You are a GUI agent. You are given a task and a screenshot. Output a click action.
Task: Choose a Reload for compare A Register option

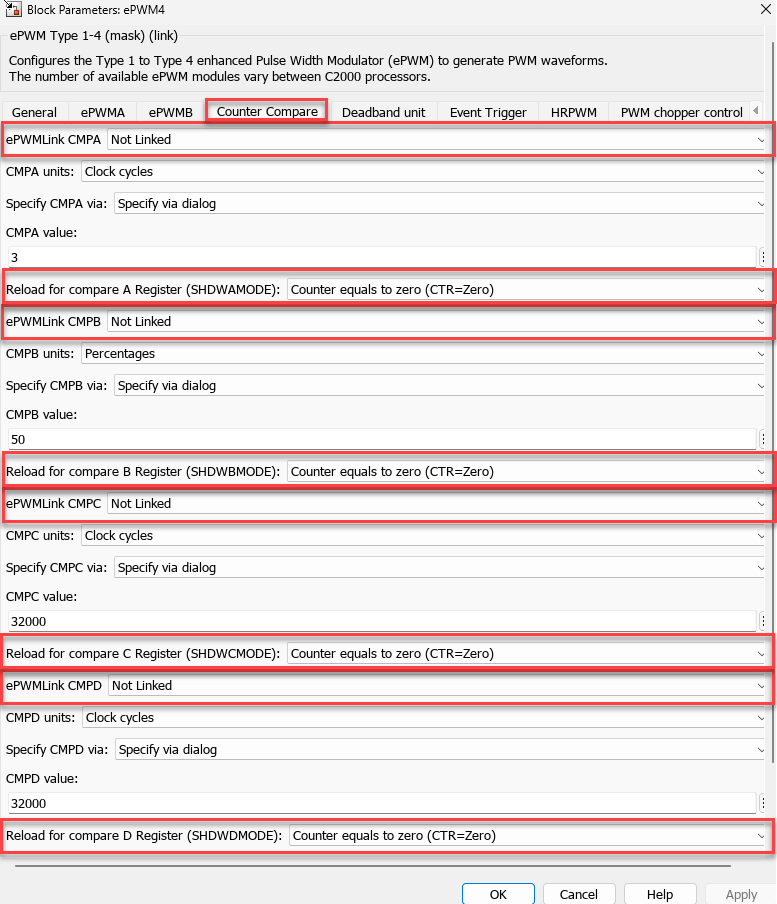527,290
